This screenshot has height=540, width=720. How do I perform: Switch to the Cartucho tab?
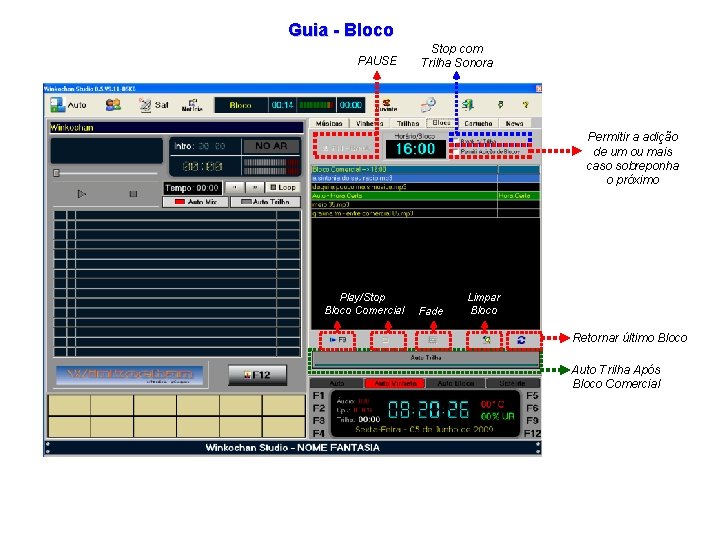pyautogui.click(x=478, y=124)
